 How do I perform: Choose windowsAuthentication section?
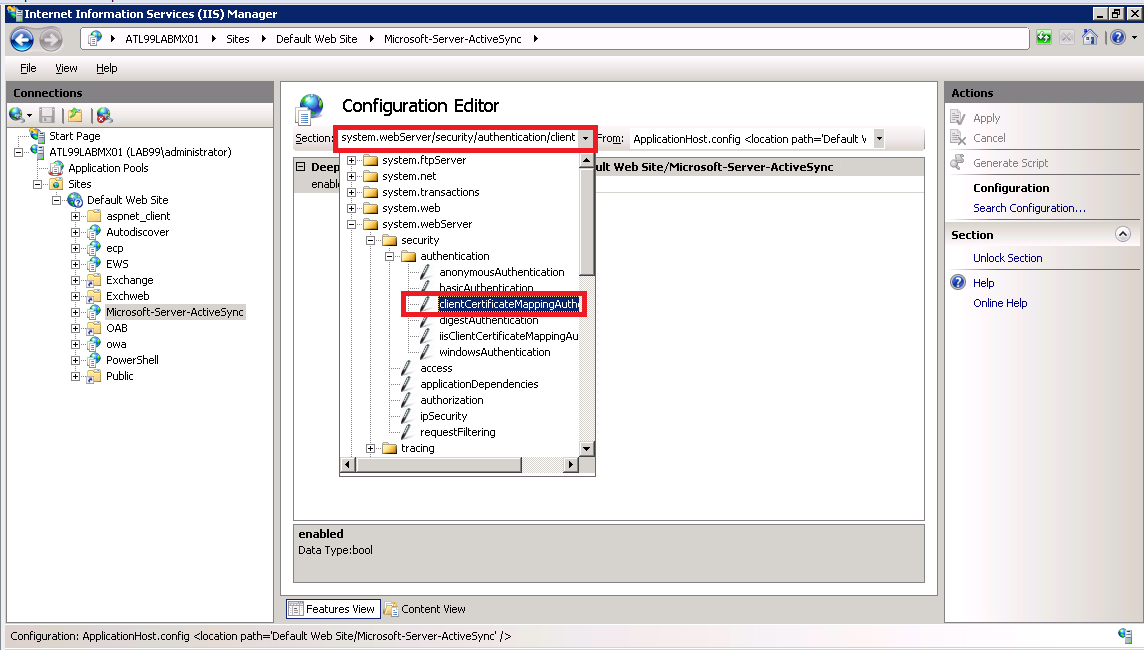495,352
